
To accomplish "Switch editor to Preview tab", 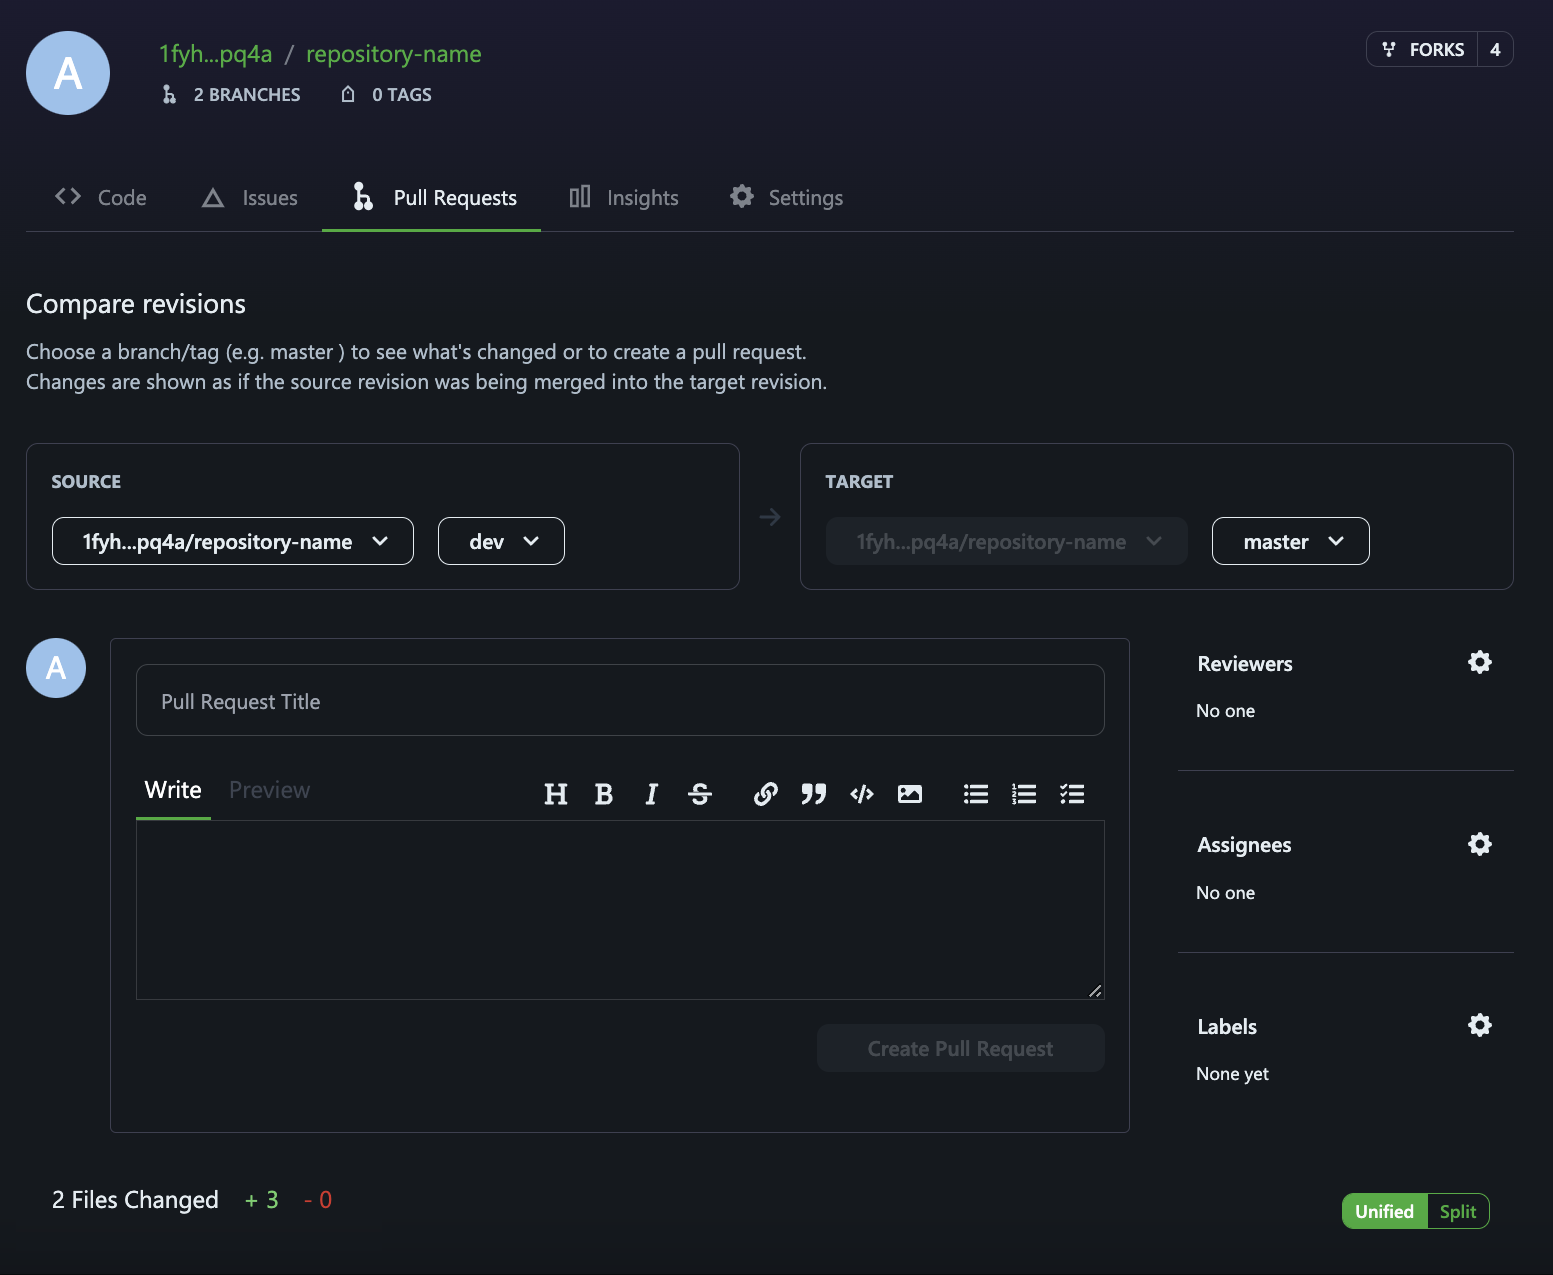I will pyautogui.click(x=270, y=790).
